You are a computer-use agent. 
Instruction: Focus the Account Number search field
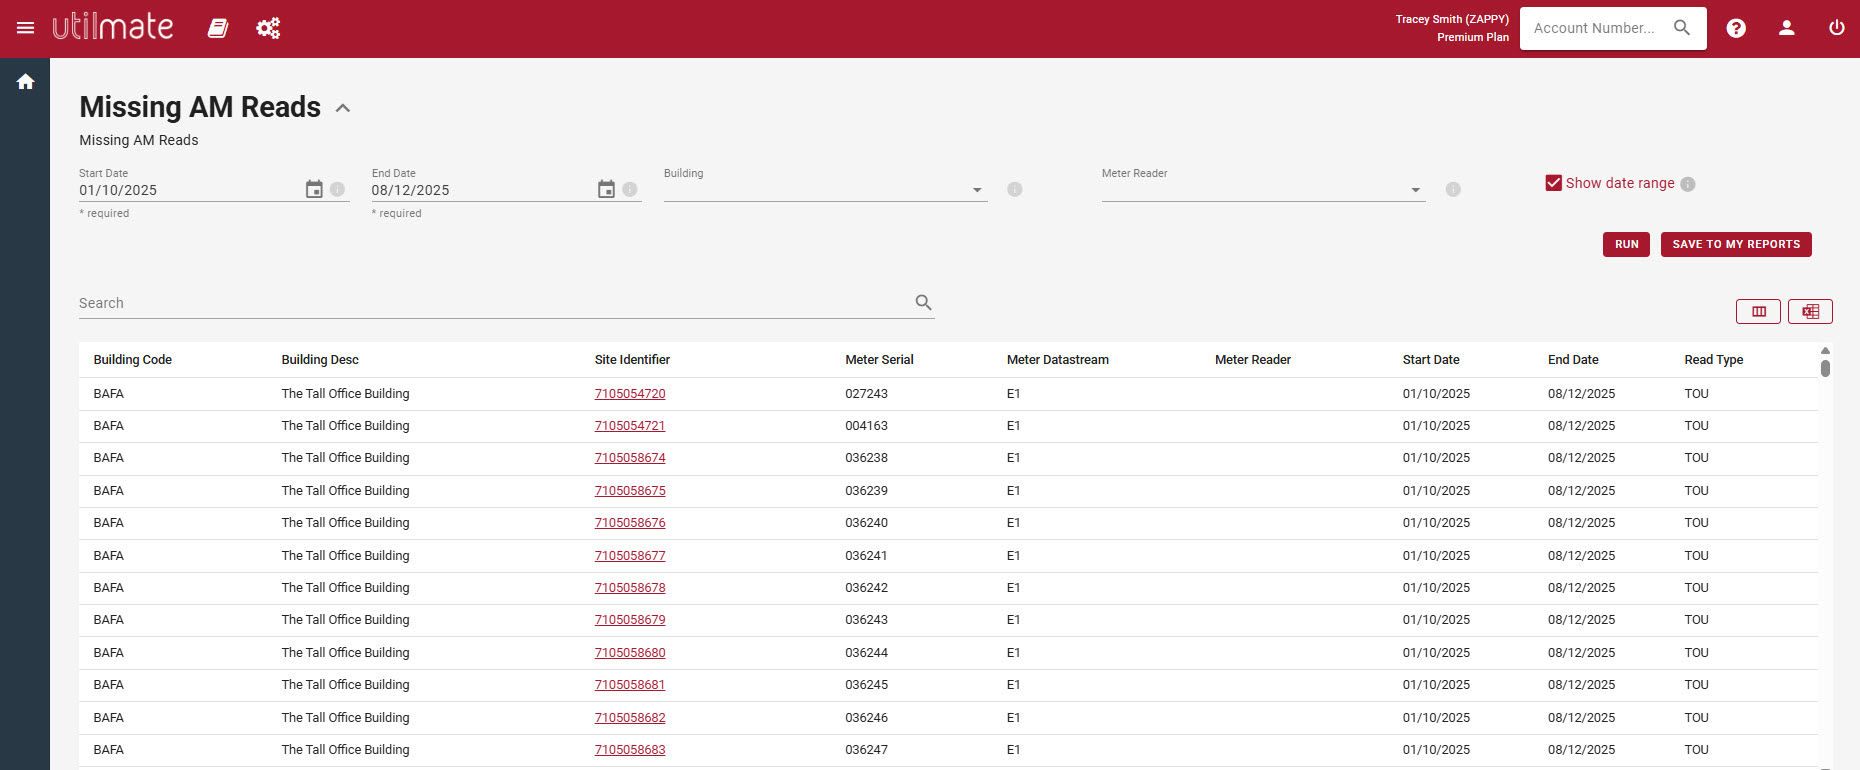tap(1594, 28)
